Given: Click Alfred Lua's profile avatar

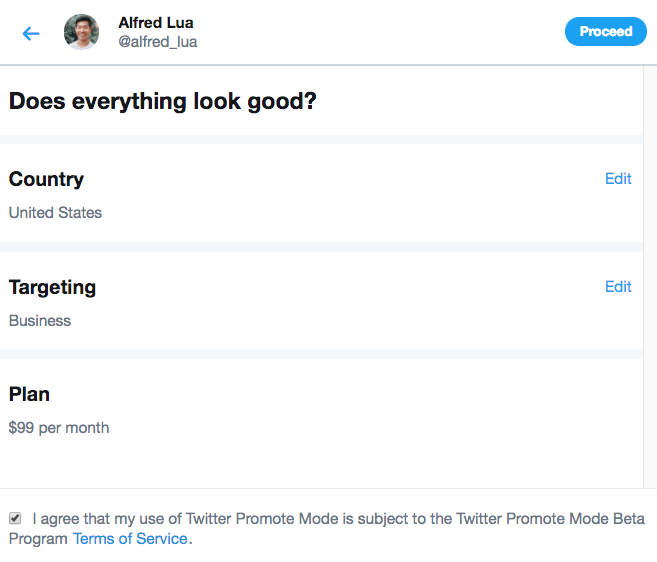Looking at the screenshot, I should click(81, 32).
